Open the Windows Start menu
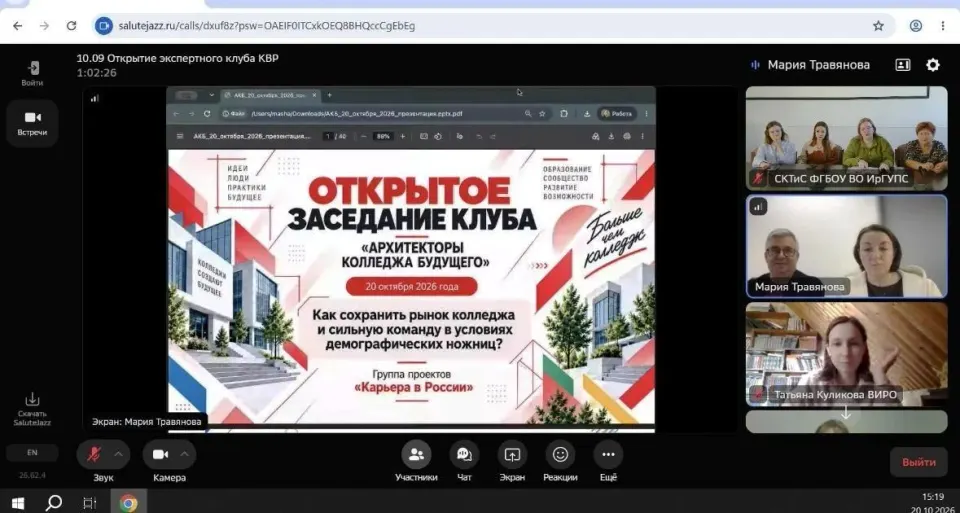 (x=18, y=503)
